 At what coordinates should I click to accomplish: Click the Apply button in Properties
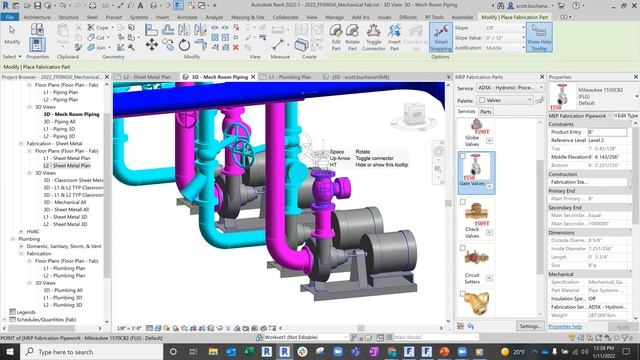623,327
